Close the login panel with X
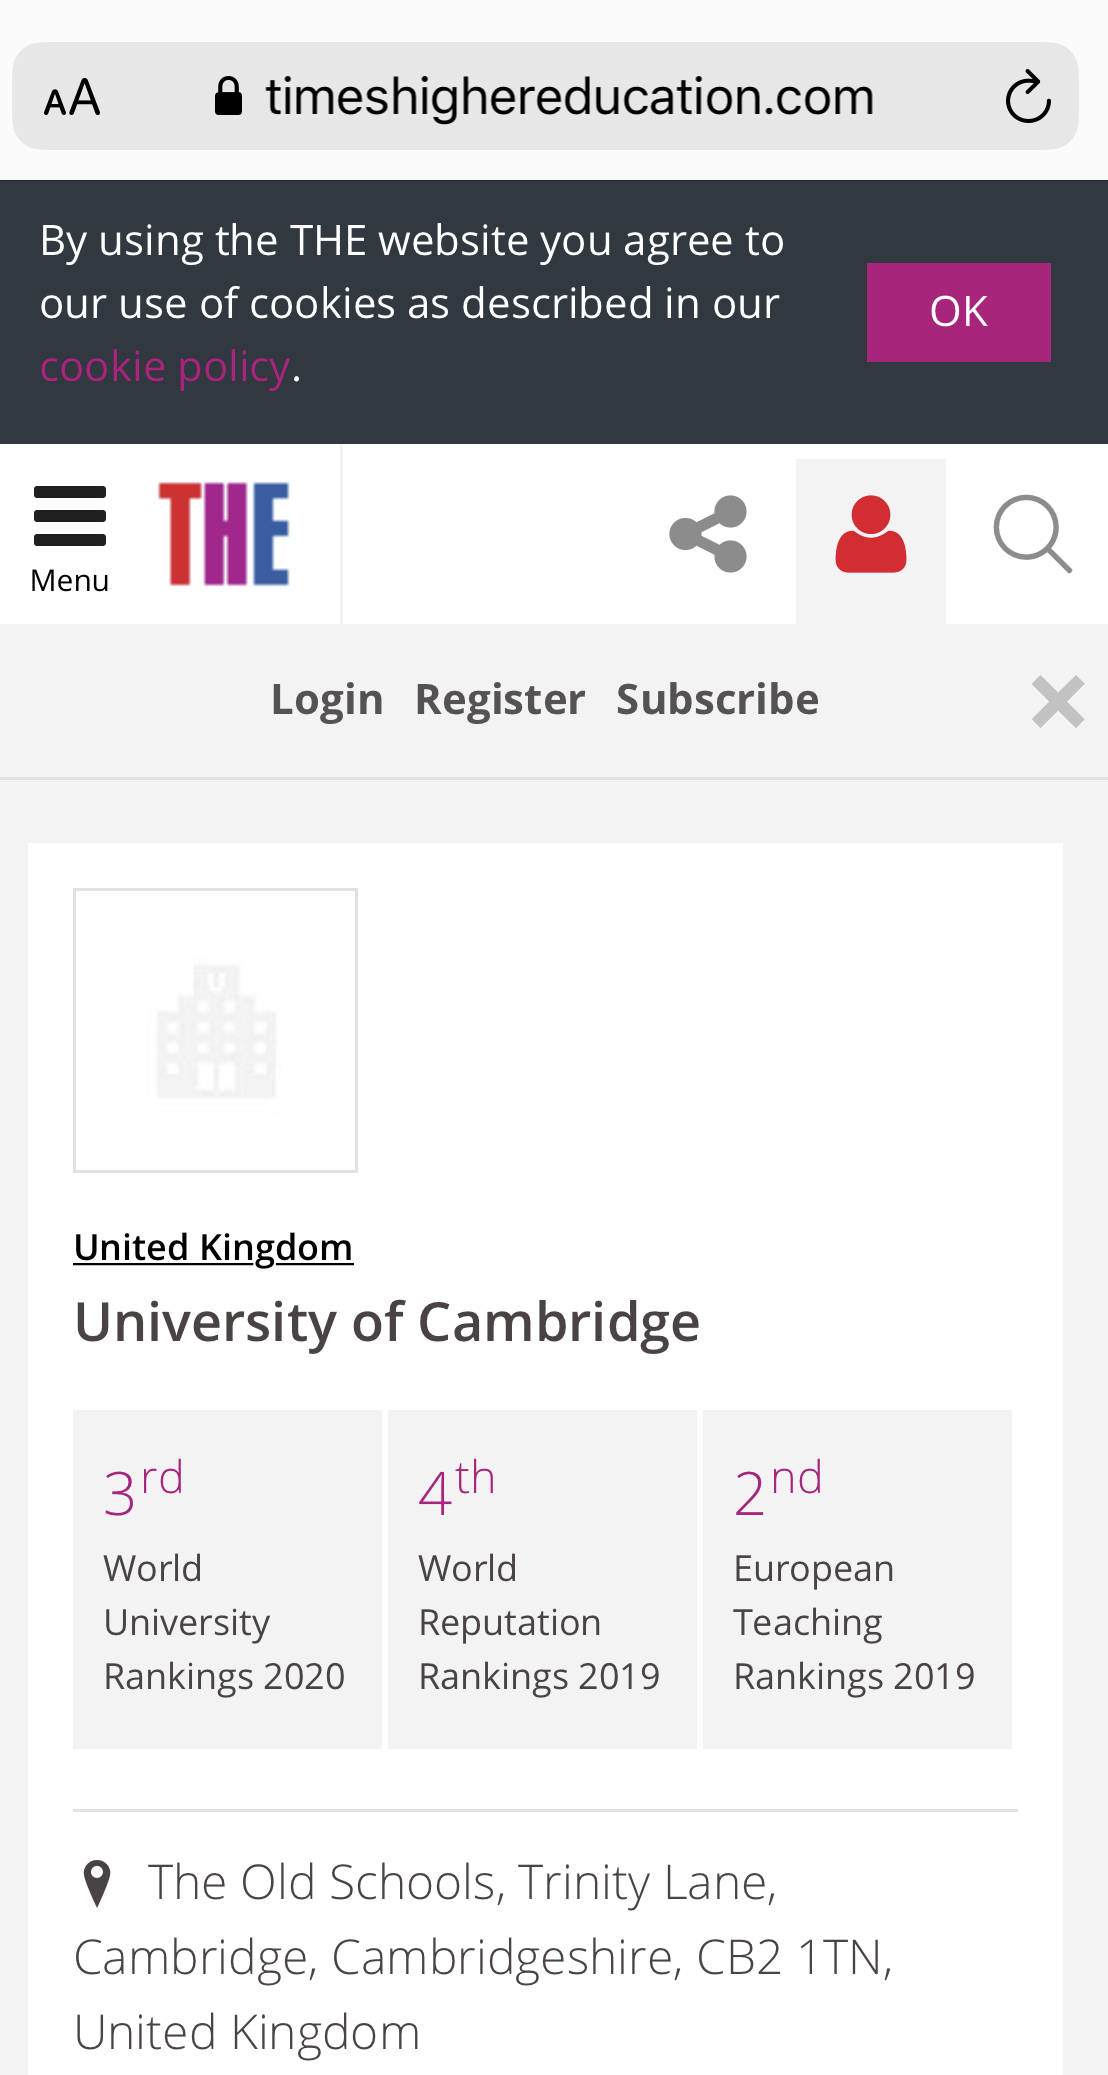This screenshot has height=2075, width=1108. 1057,701
